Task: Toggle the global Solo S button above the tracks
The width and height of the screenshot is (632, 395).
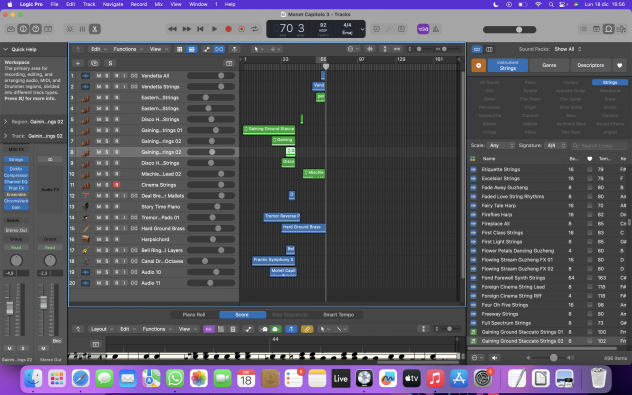Action: (x=110, y=63)
